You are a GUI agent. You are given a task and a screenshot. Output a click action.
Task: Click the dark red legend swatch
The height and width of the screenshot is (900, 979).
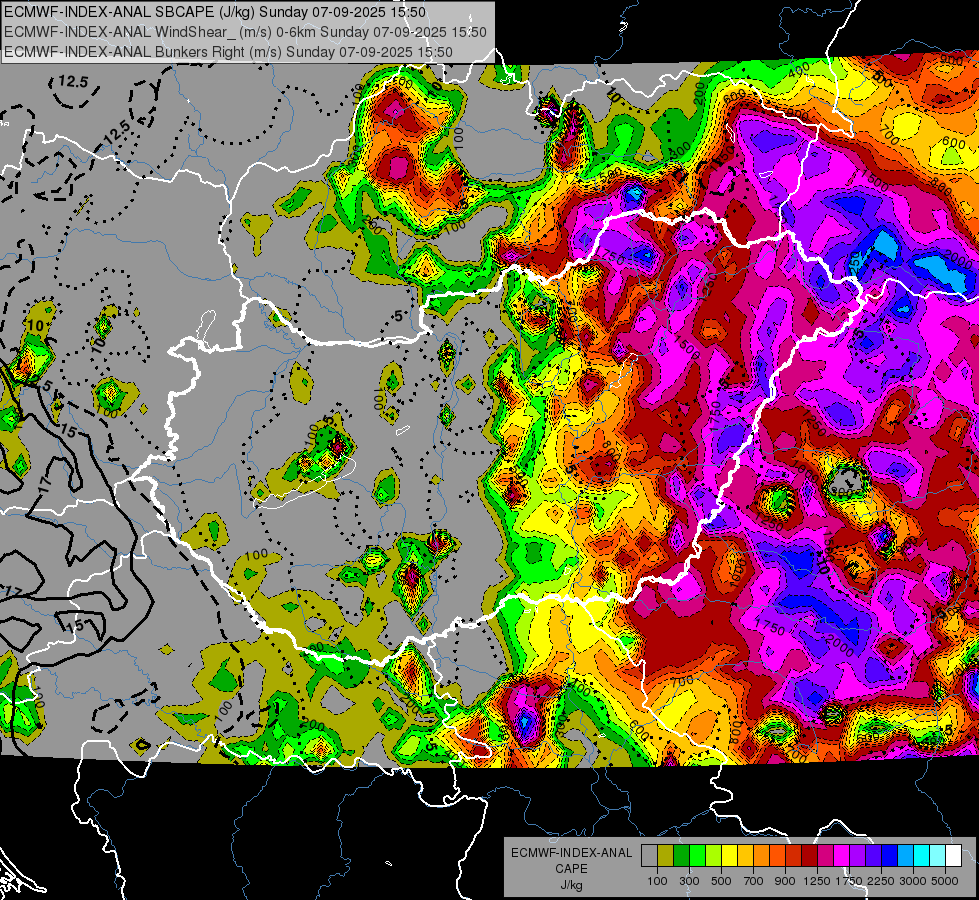click(x=809, y=856)
